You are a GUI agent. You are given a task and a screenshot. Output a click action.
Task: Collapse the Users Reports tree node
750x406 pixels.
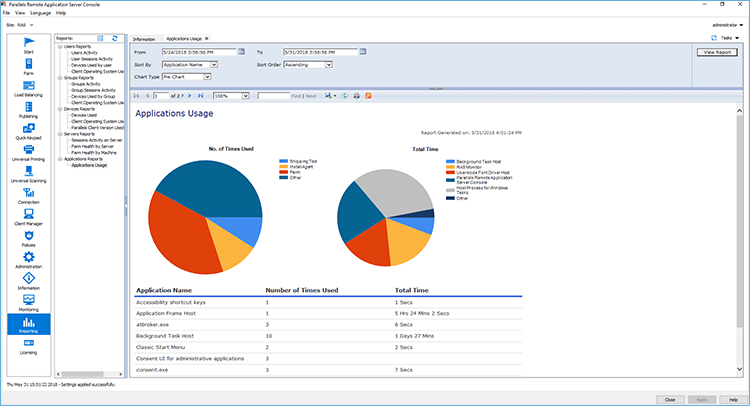[60, 46]
